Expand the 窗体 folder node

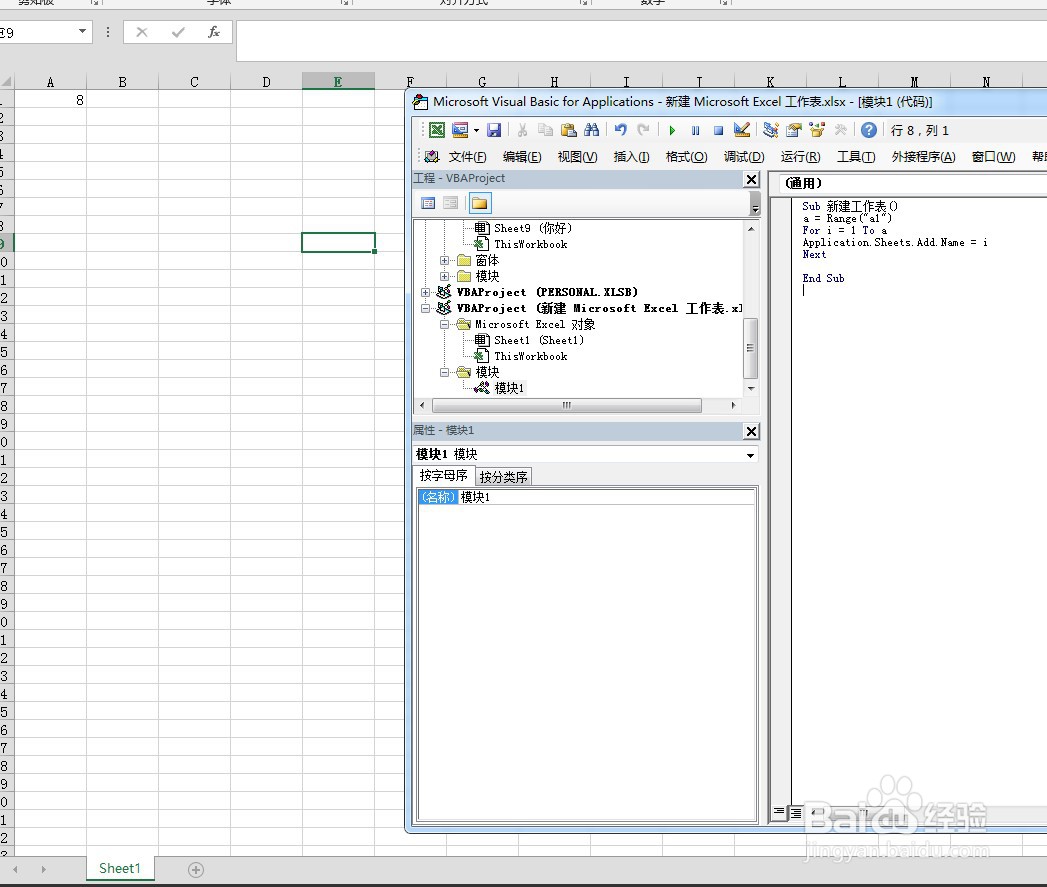[x=445, y=260]
